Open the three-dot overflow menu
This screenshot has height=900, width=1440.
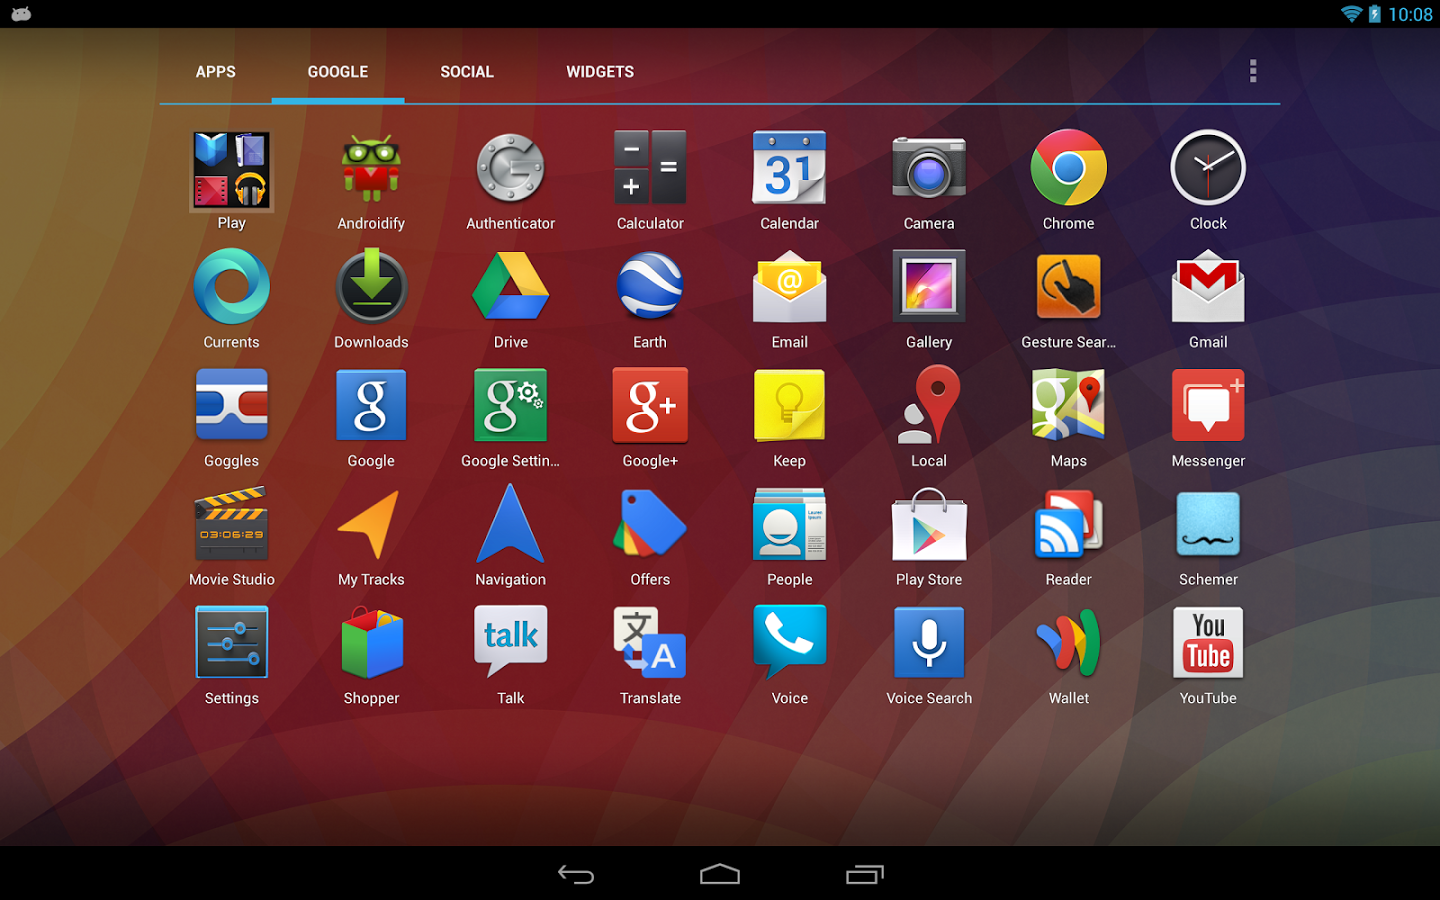tap(1253, 71)
